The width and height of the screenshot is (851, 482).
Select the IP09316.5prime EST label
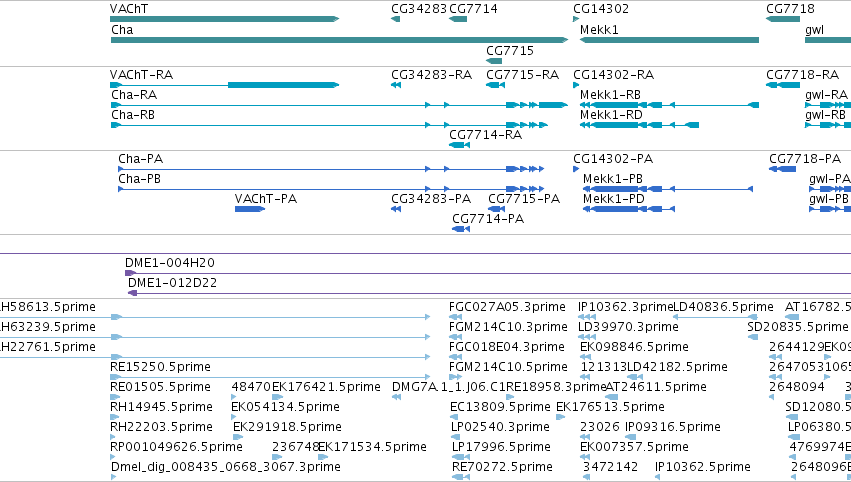pos(673,427)
